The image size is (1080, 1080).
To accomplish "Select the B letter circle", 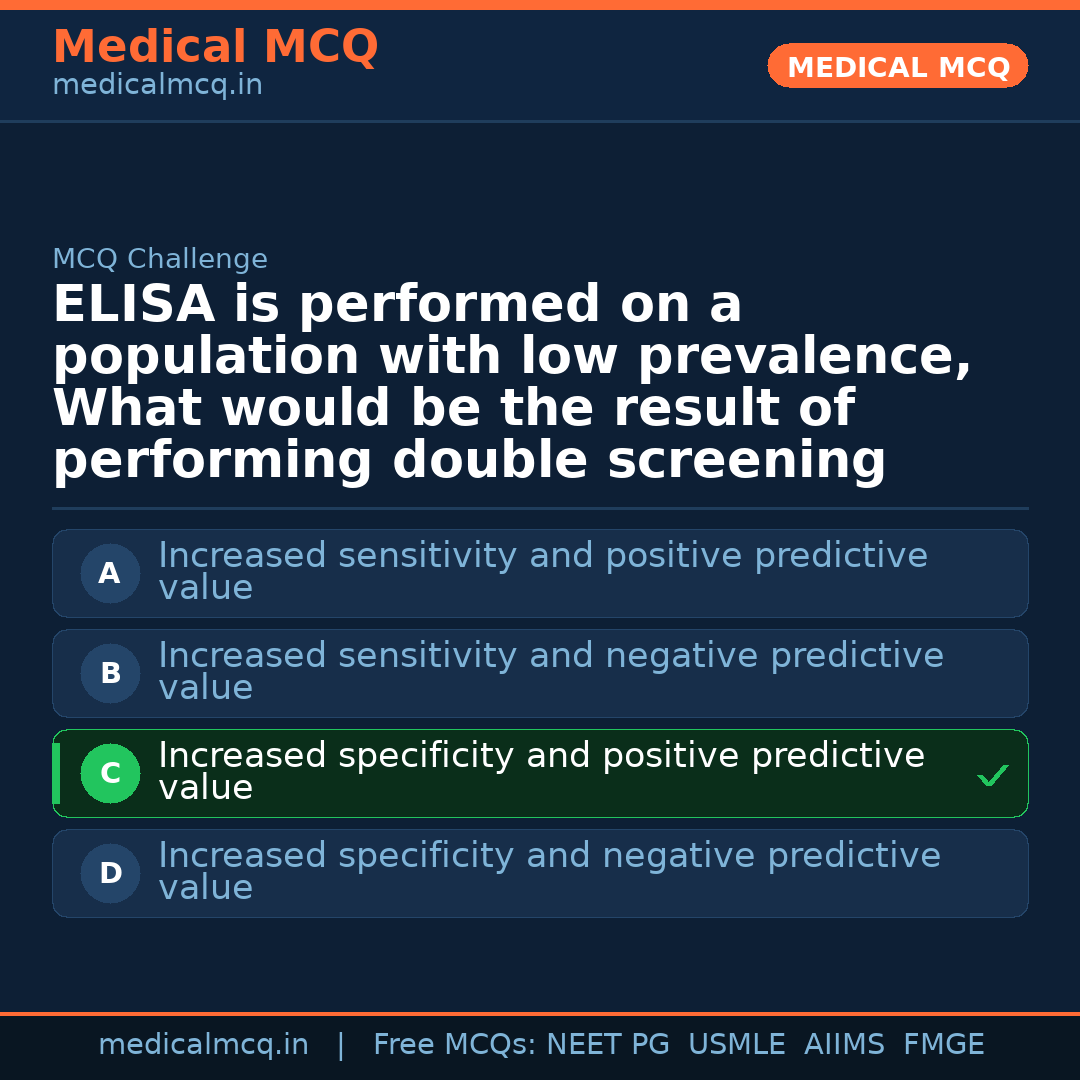I will click(x=110, y=674).
